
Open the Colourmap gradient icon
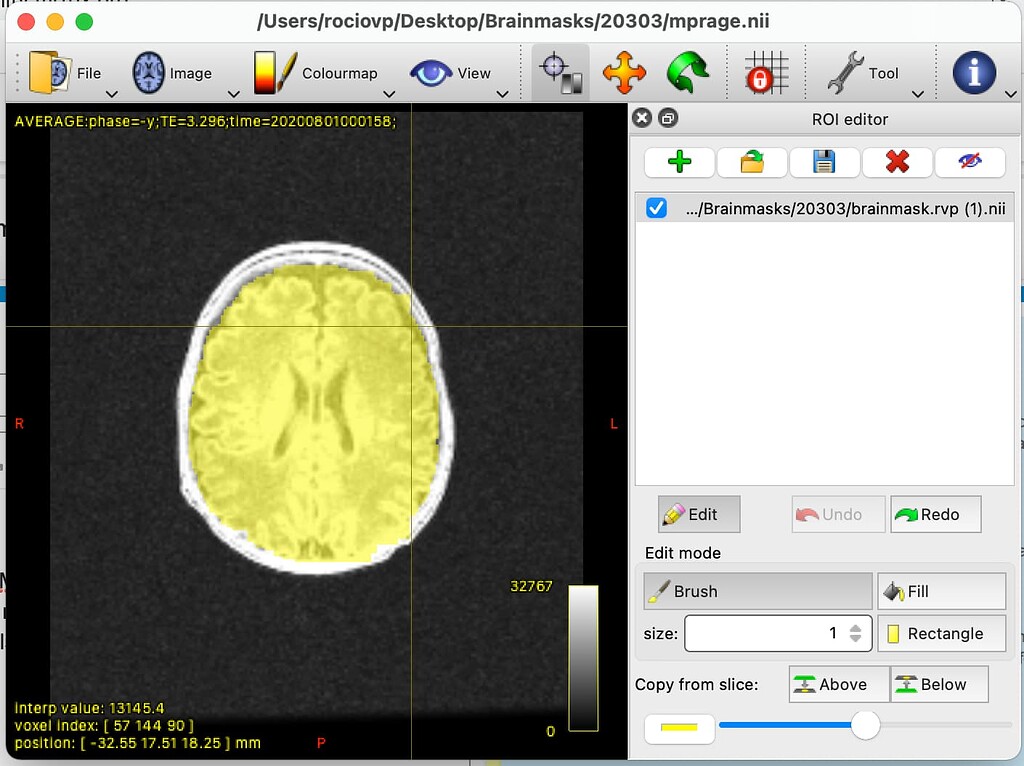tap(275, 72)
